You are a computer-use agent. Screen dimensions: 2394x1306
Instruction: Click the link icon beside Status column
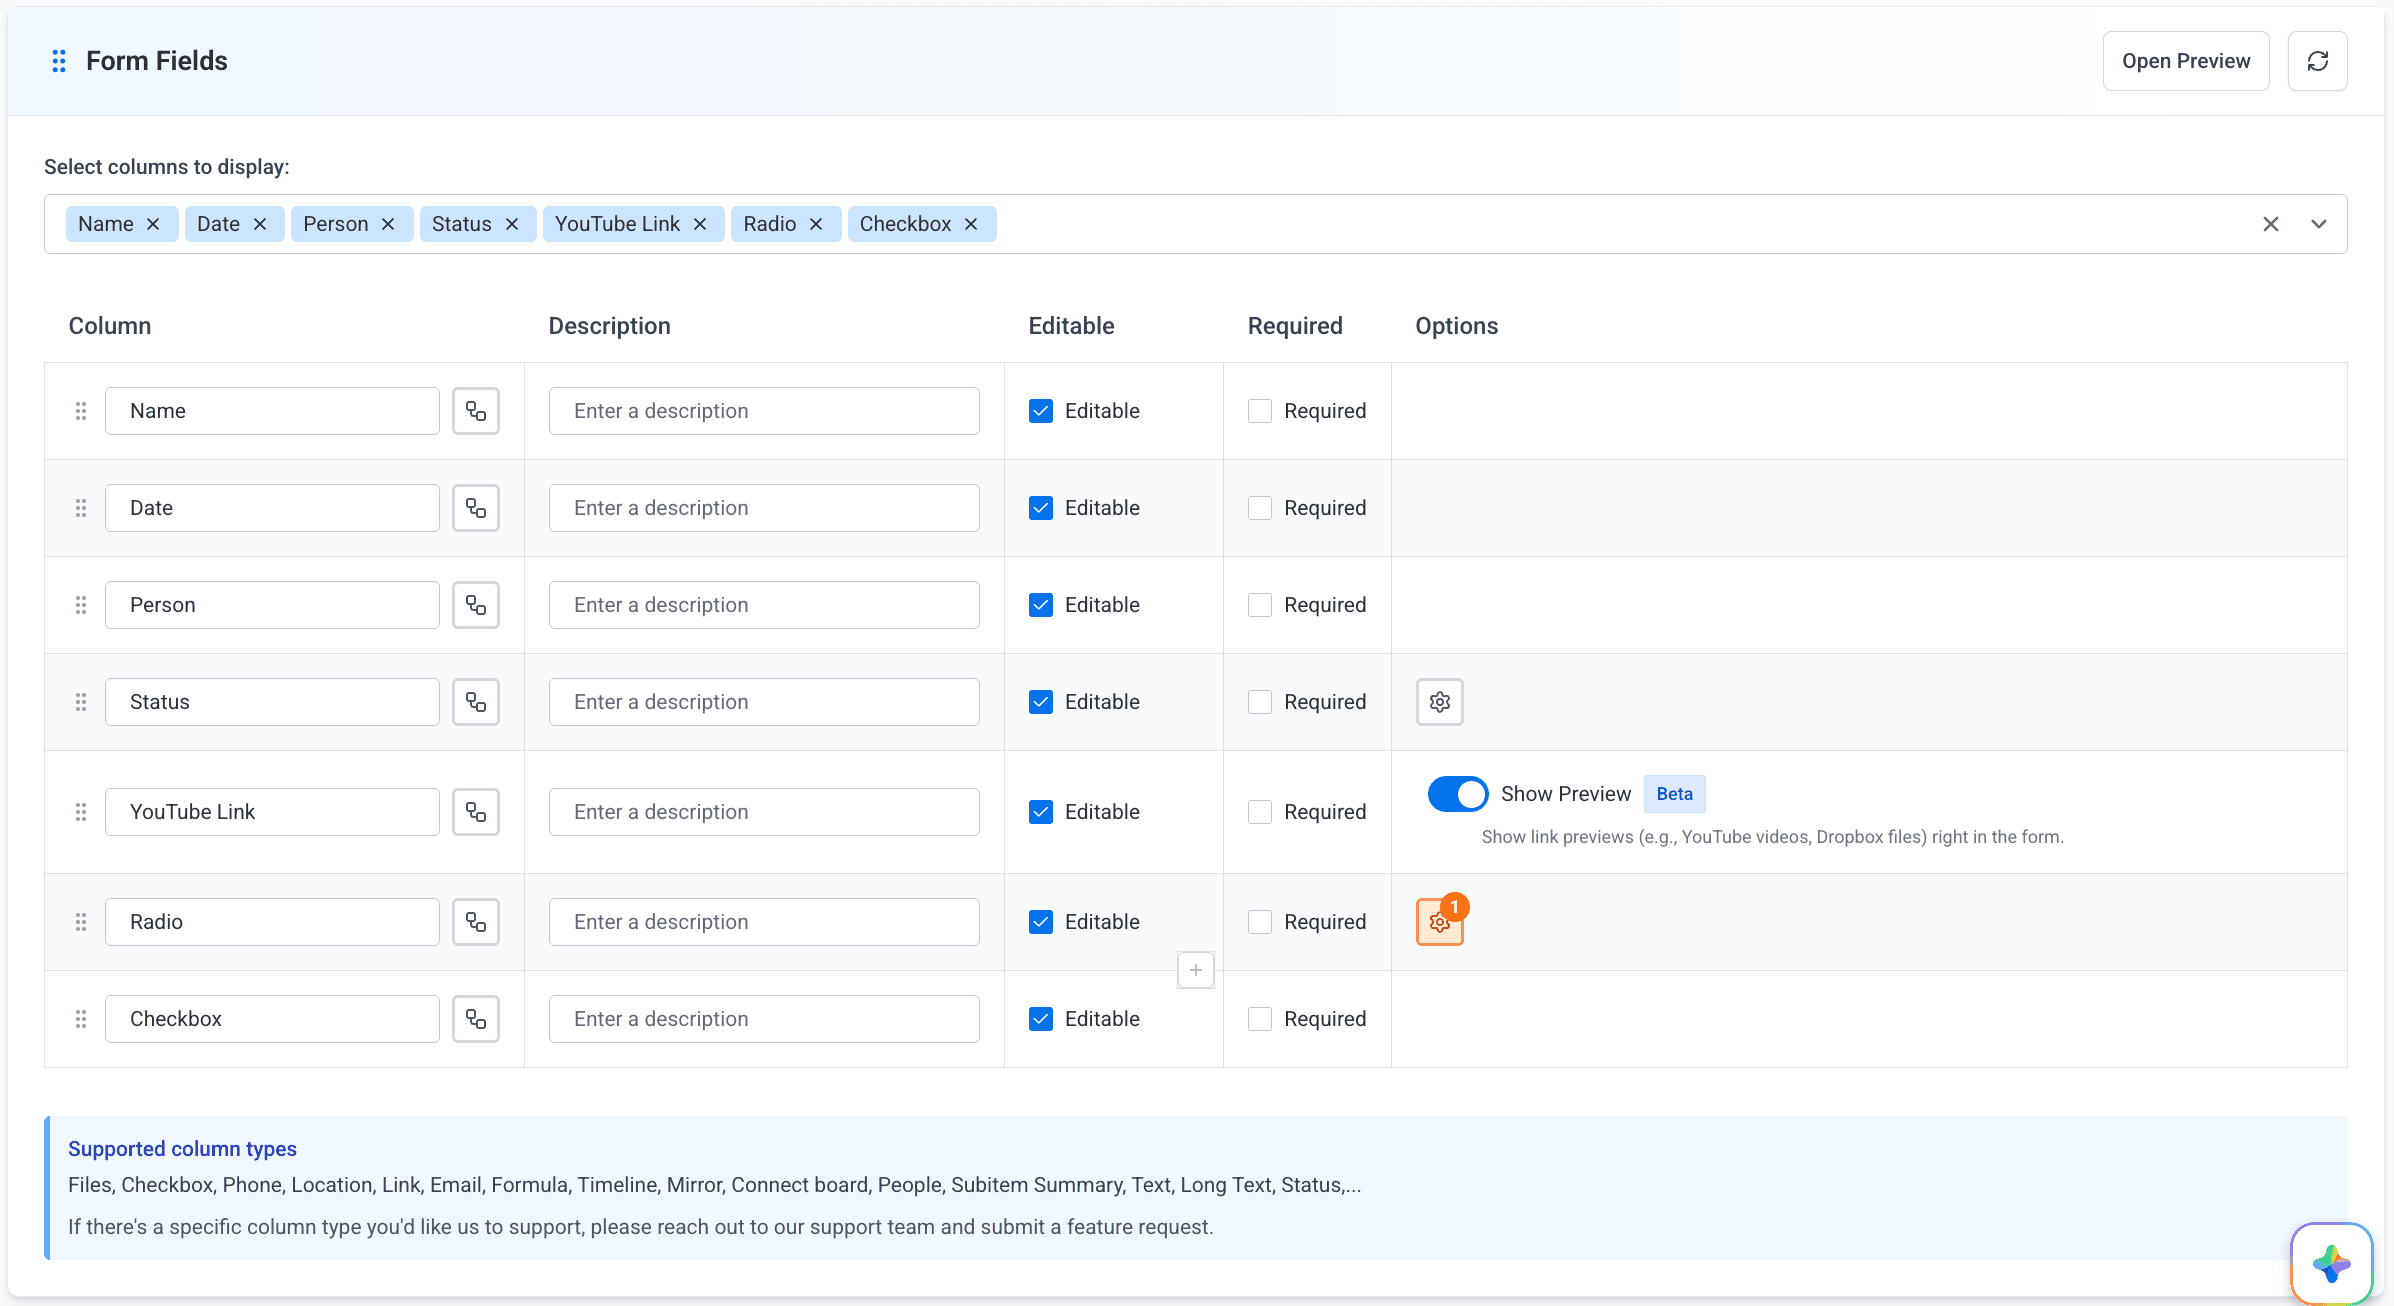click(x=476, y=702)
